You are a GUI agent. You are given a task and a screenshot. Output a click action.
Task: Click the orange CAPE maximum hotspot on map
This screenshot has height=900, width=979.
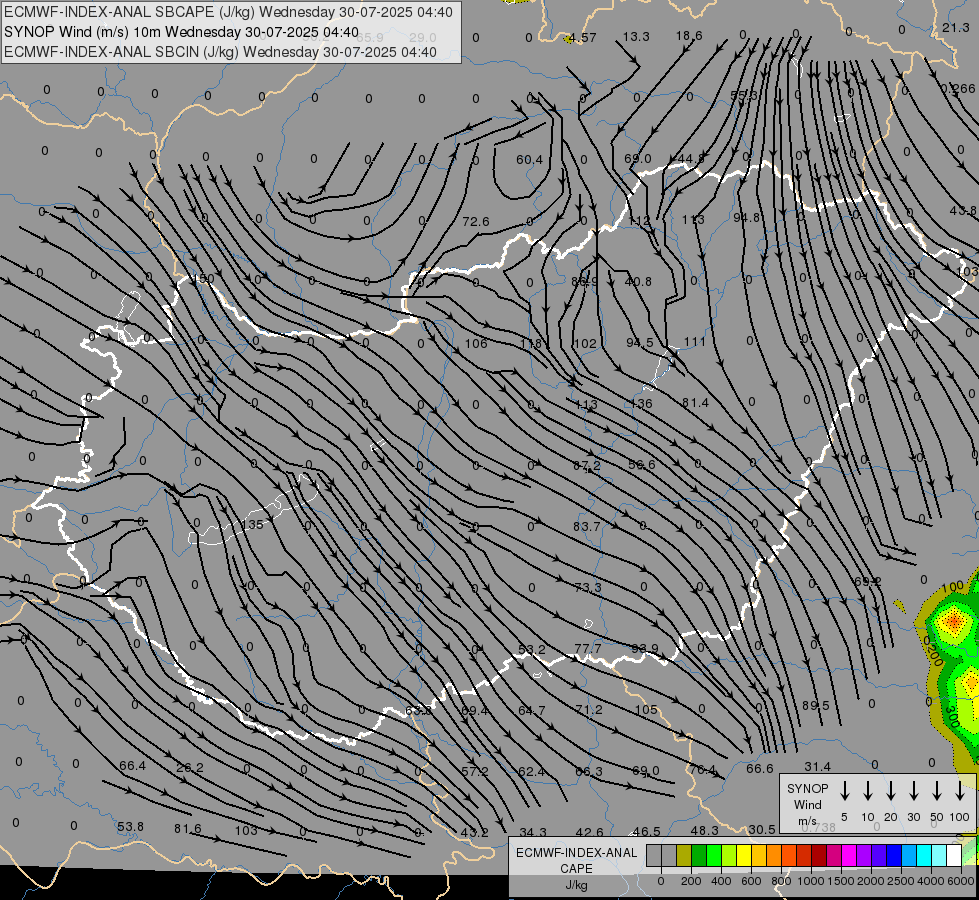953,620
